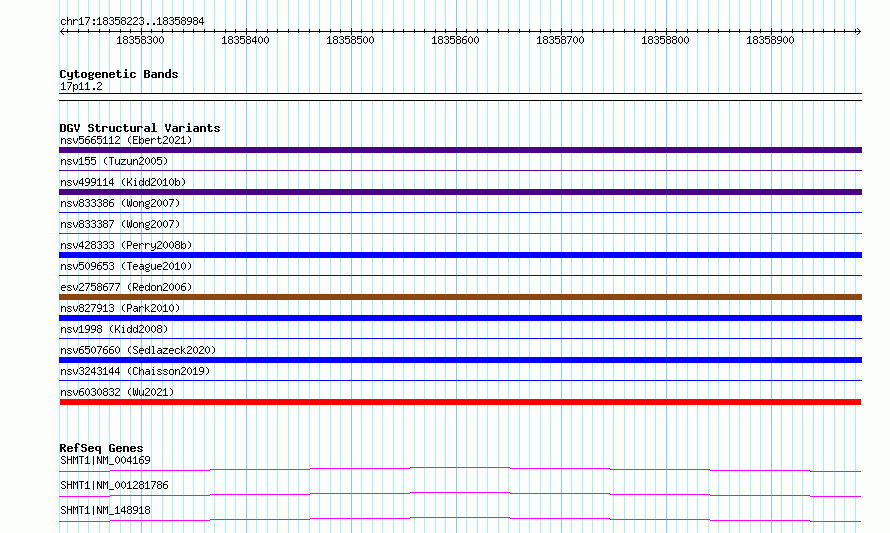Viewport: 890px width, 533px height.
Task: Click left arrowhead of the coordinate ruler
Action: (62, 31)
